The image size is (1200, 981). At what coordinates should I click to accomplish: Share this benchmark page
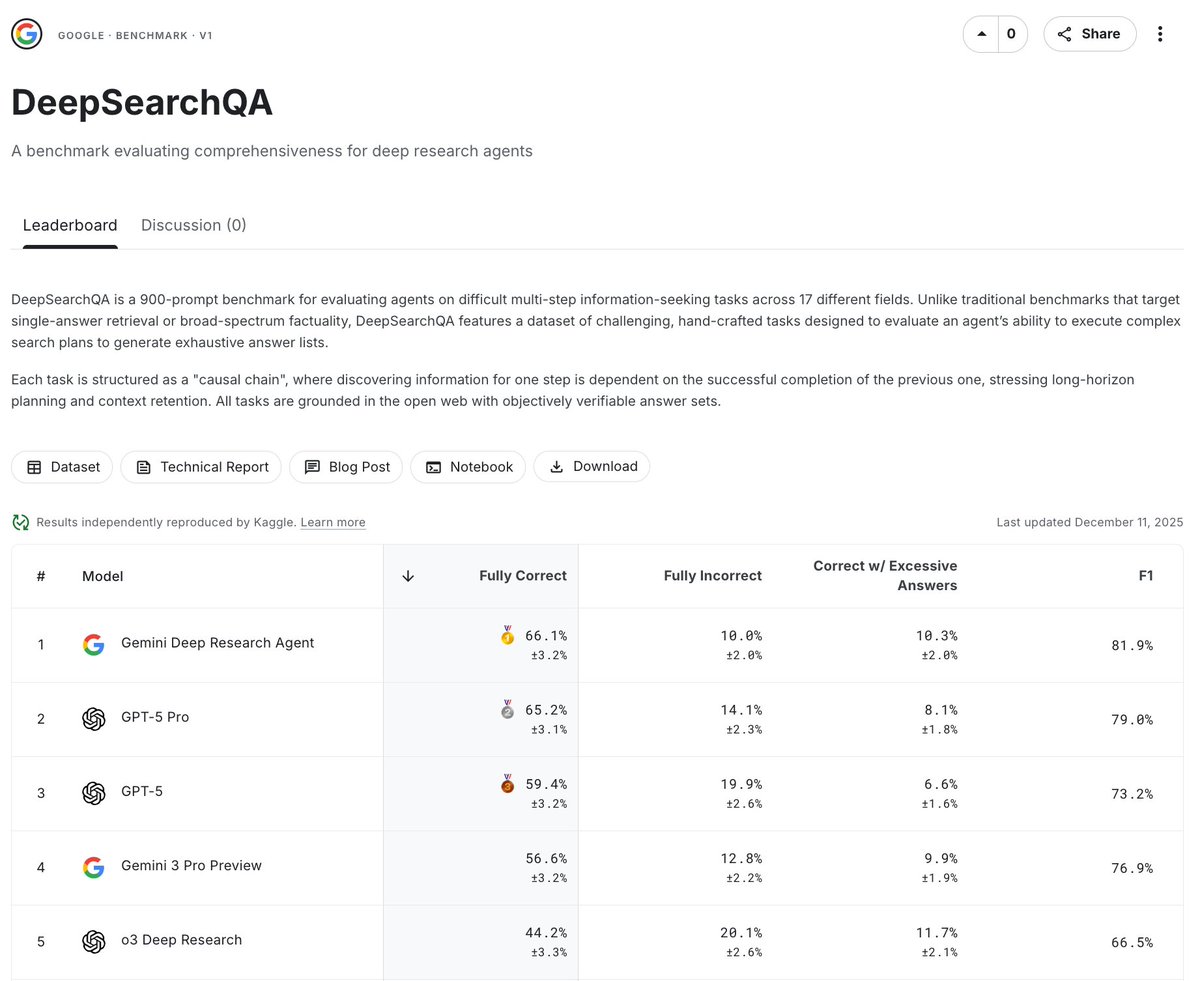click(1089, 34)
